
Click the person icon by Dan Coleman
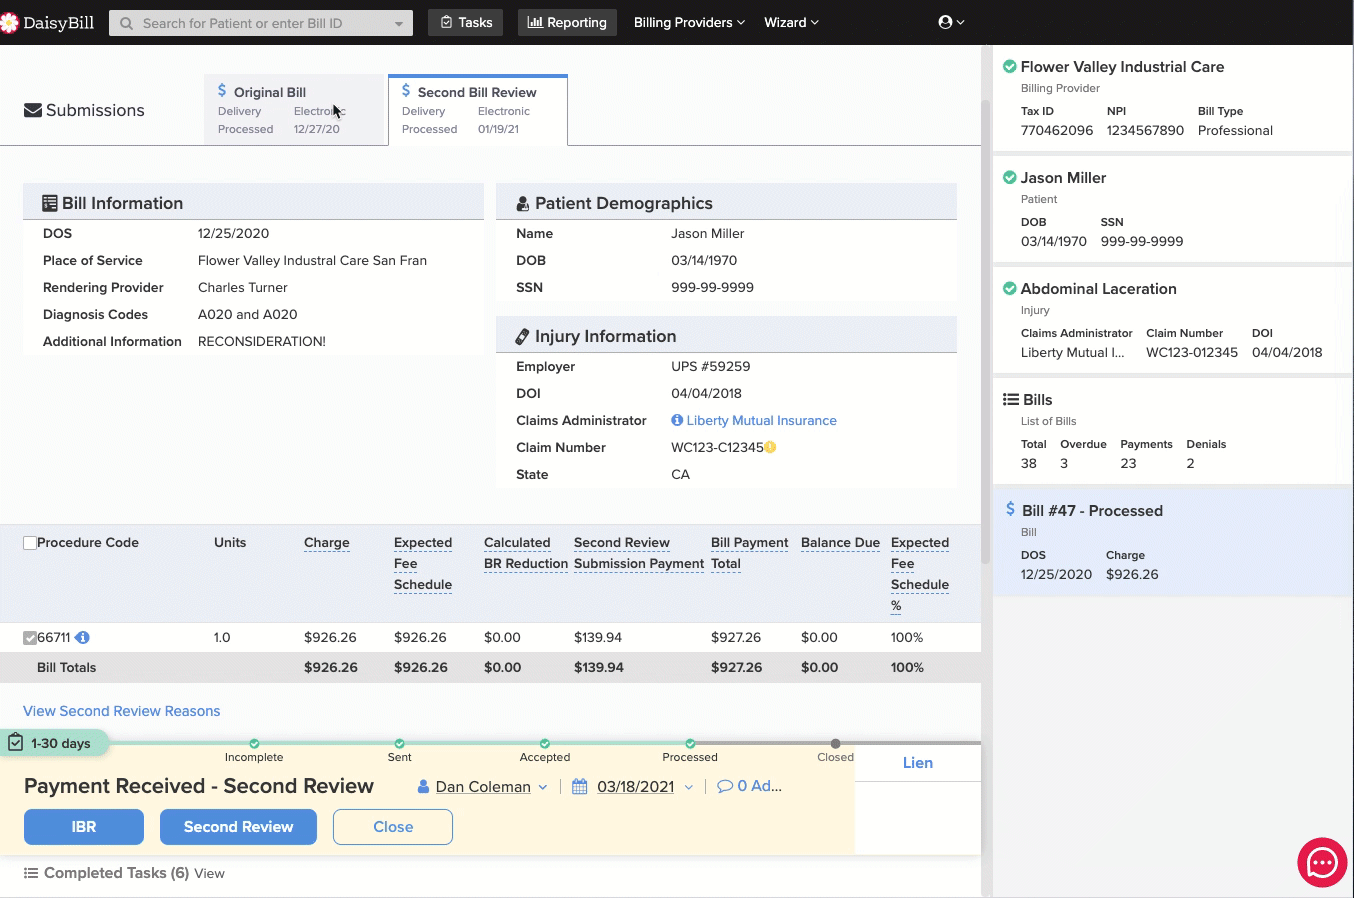pyautogui.click(x=423, y=787)
